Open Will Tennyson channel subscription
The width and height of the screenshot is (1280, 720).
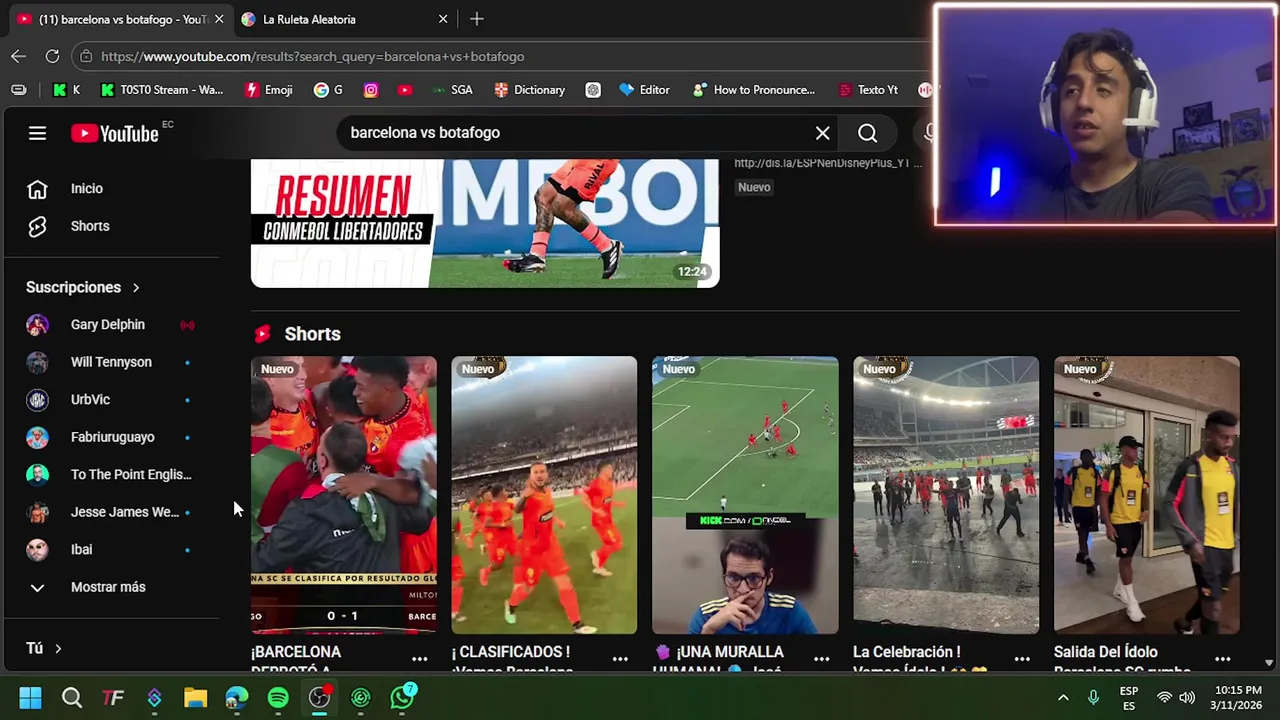(x=112, y=362)
